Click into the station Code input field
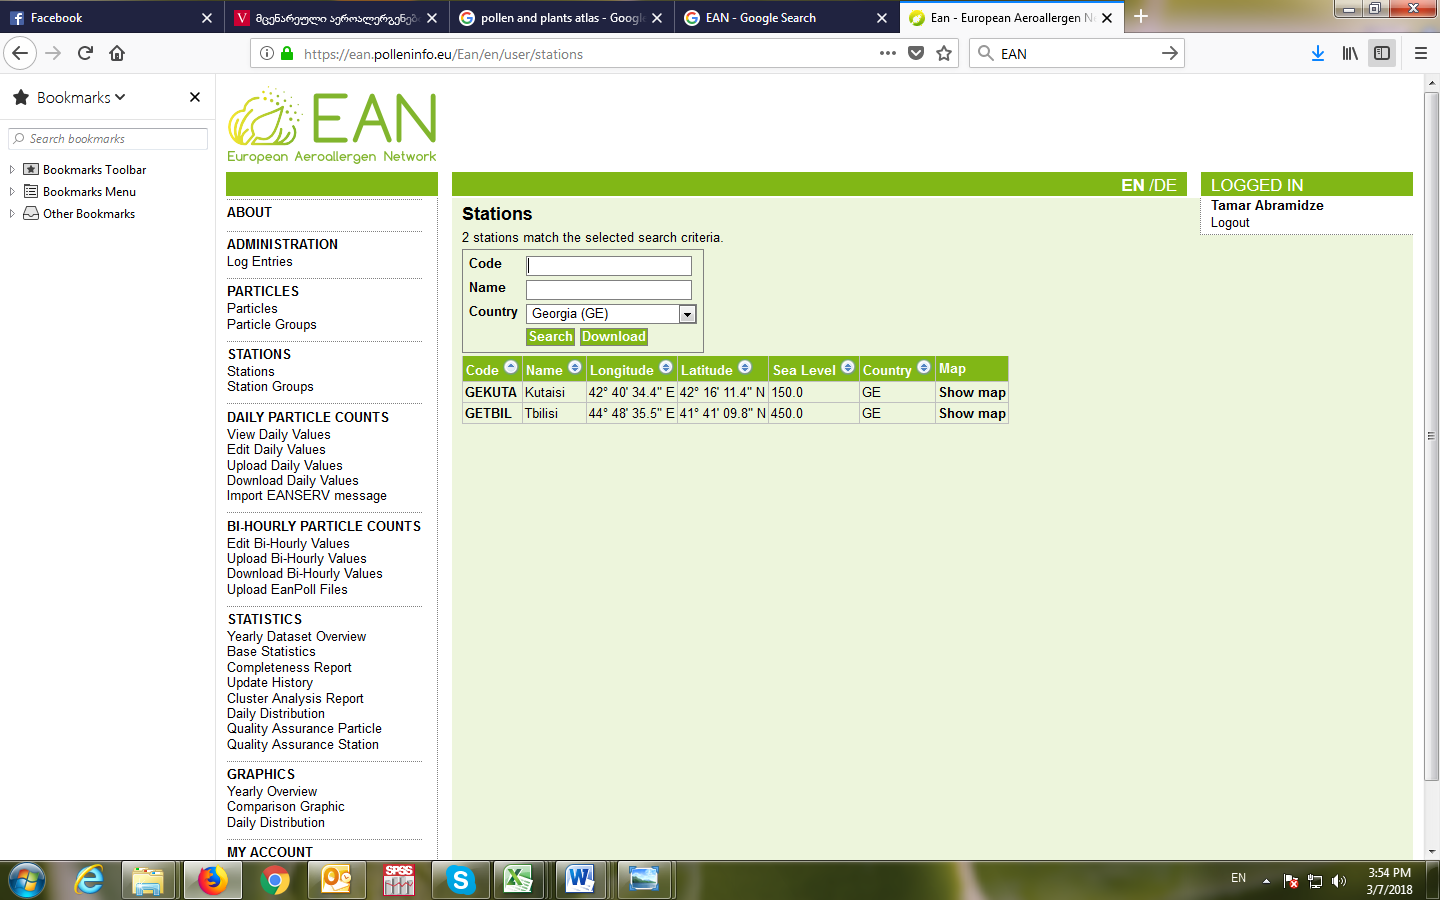The image size is (1440, 900). [609, 266]
